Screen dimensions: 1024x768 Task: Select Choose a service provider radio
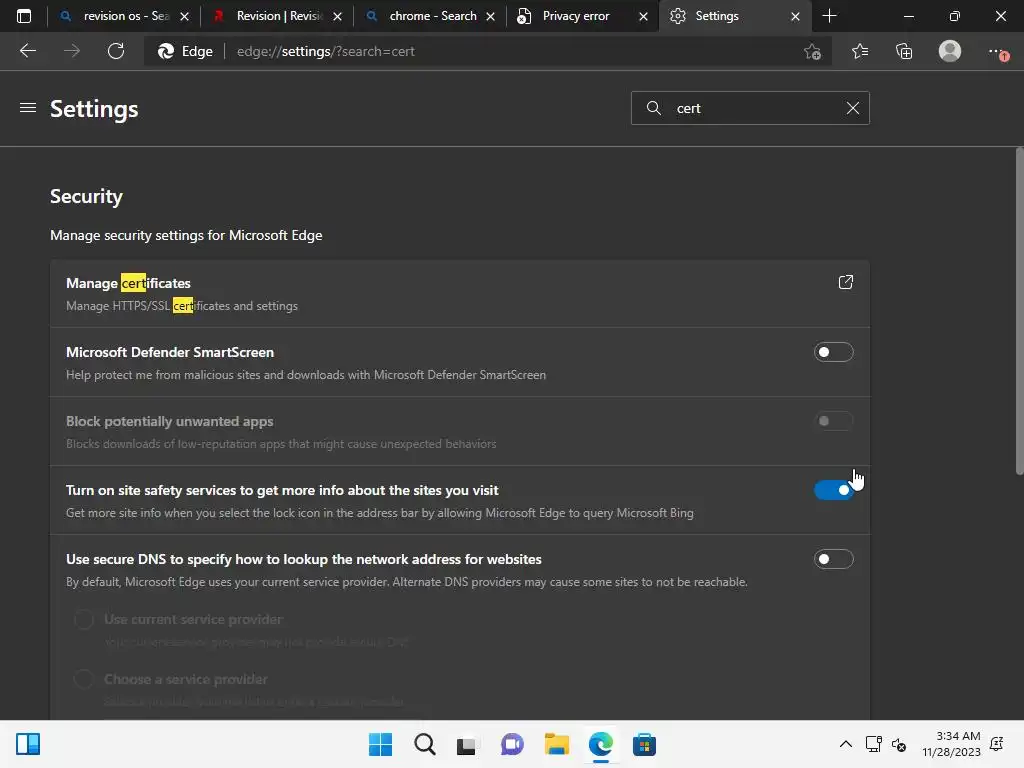click(84, 679)
